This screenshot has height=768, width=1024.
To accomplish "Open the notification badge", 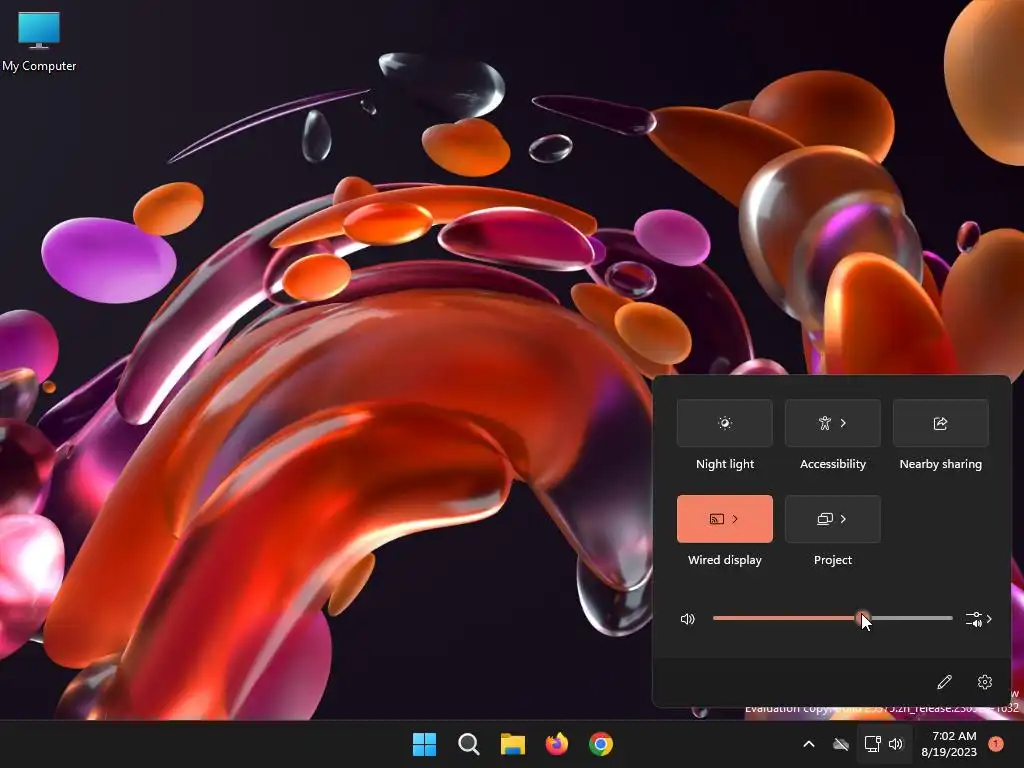I will tap(996, 744).
